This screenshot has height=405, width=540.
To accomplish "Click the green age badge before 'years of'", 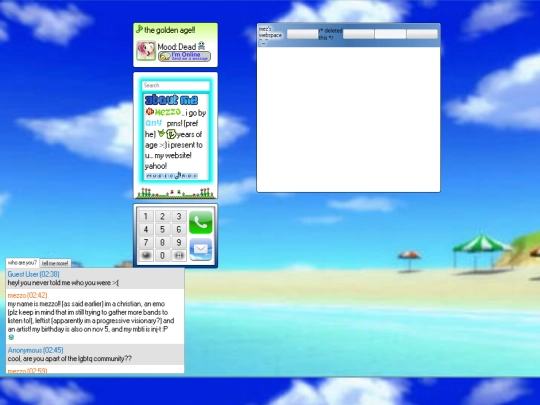I will pos(171,134).
